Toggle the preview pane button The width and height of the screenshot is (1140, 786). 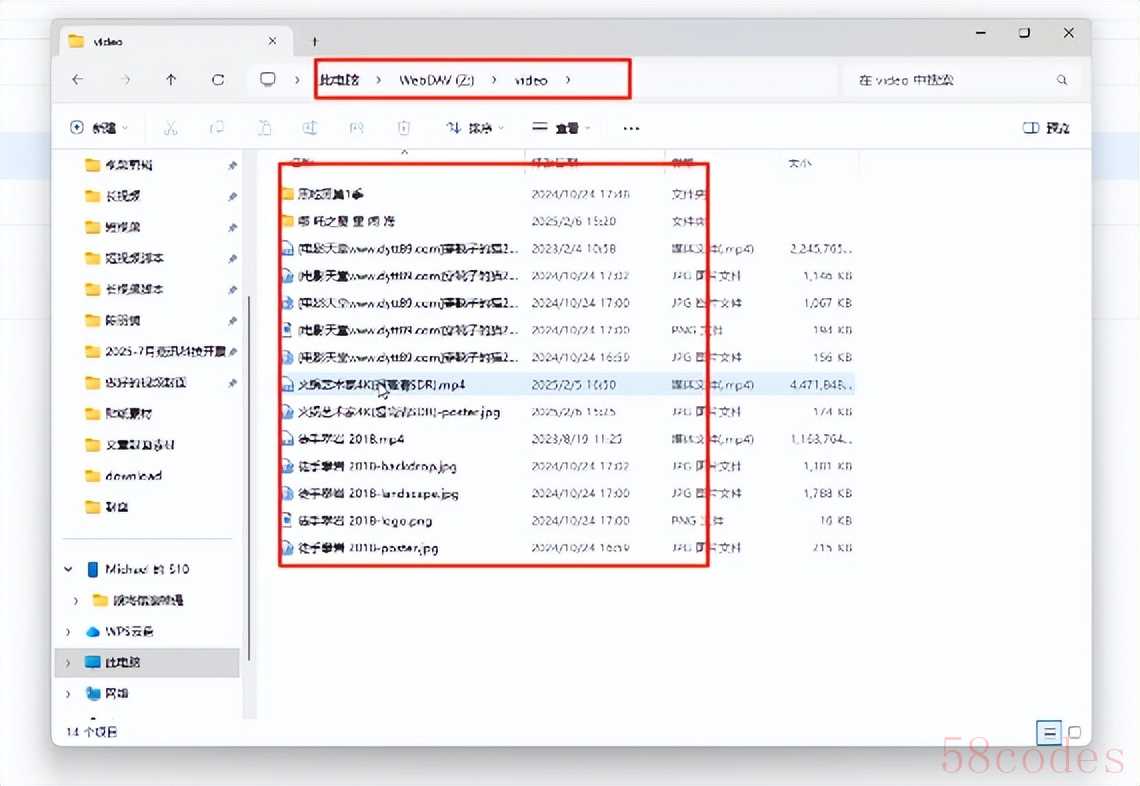point(1046,128)
